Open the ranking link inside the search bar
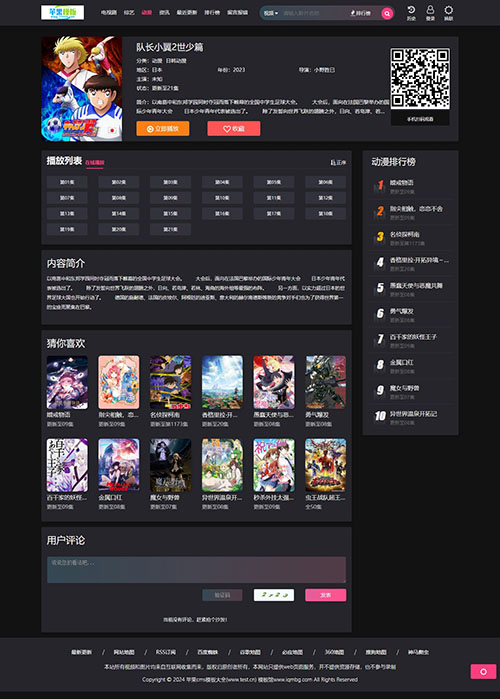 pos(360,13)
